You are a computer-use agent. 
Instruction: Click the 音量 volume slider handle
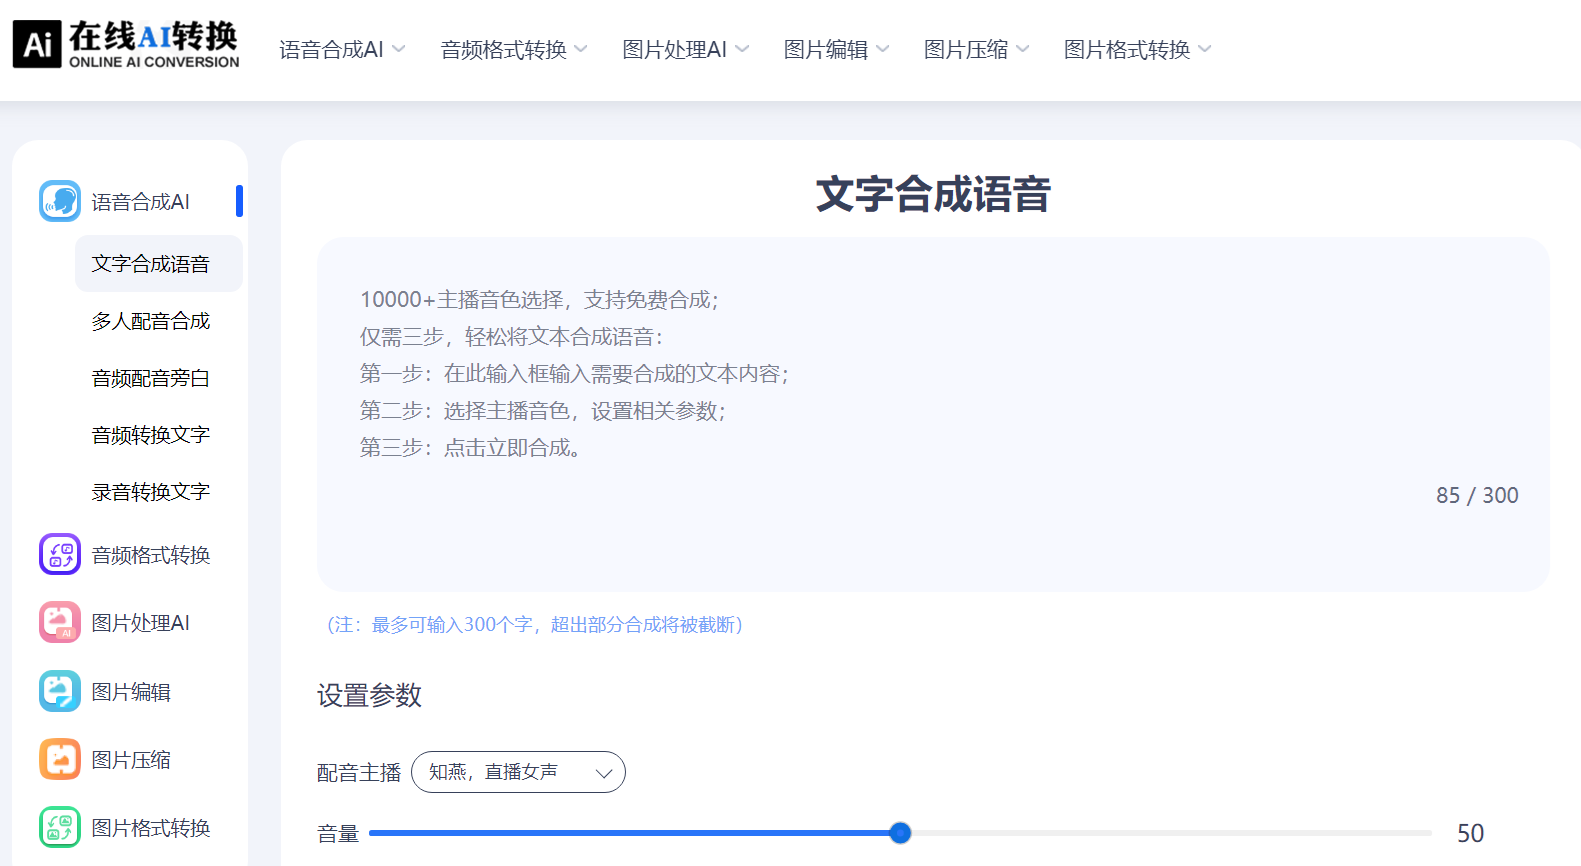(900, 833)
